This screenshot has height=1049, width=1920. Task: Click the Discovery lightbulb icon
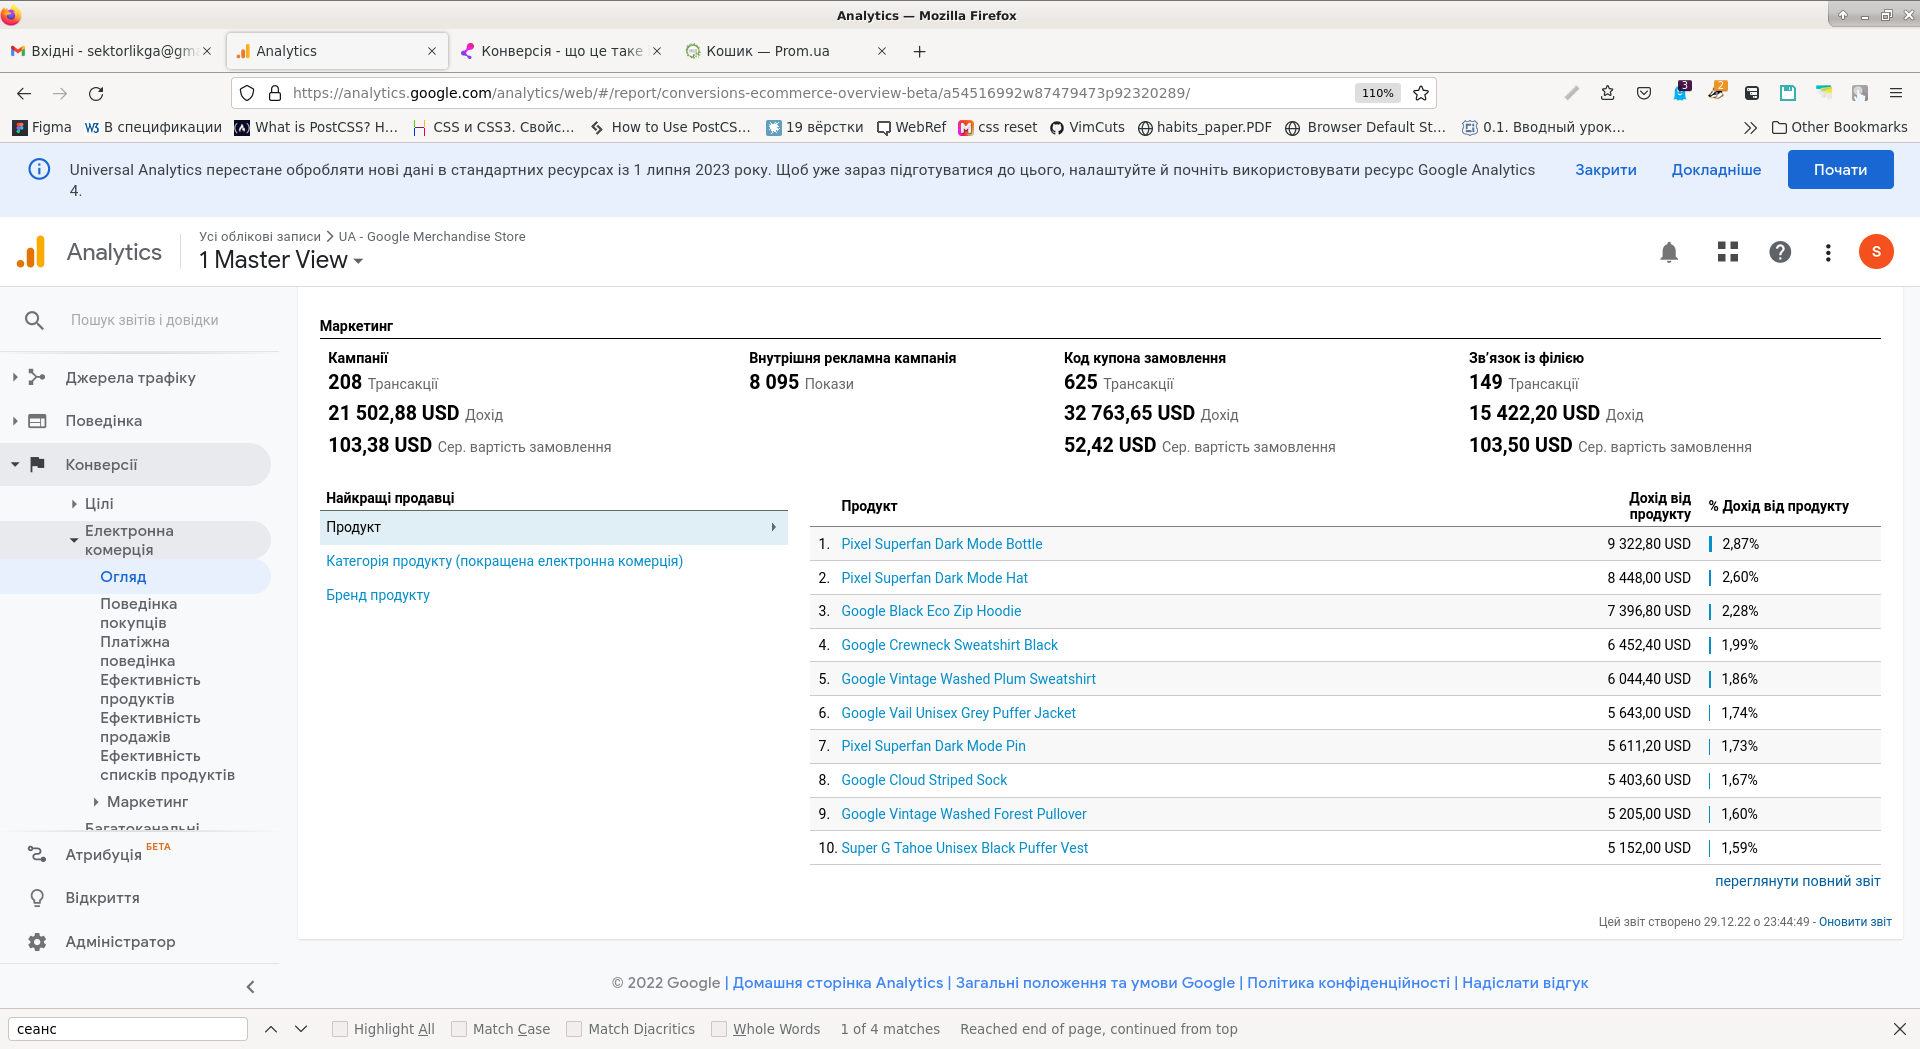[x=37, y=898]
